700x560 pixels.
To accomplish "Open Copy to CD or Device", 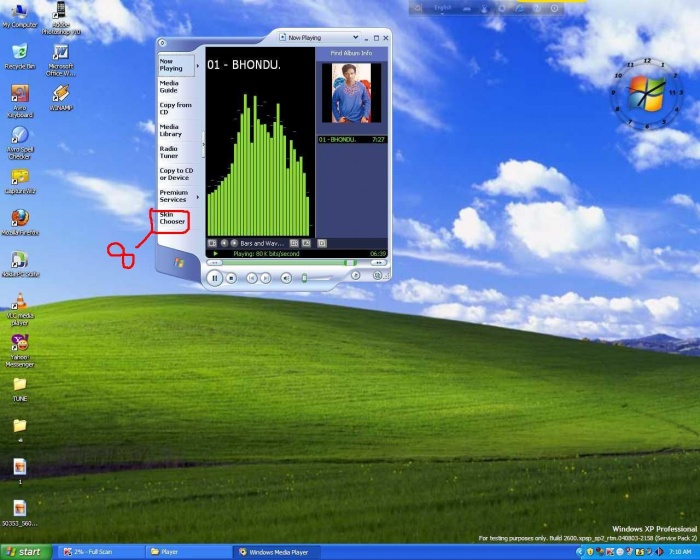I will pos(176,174).
